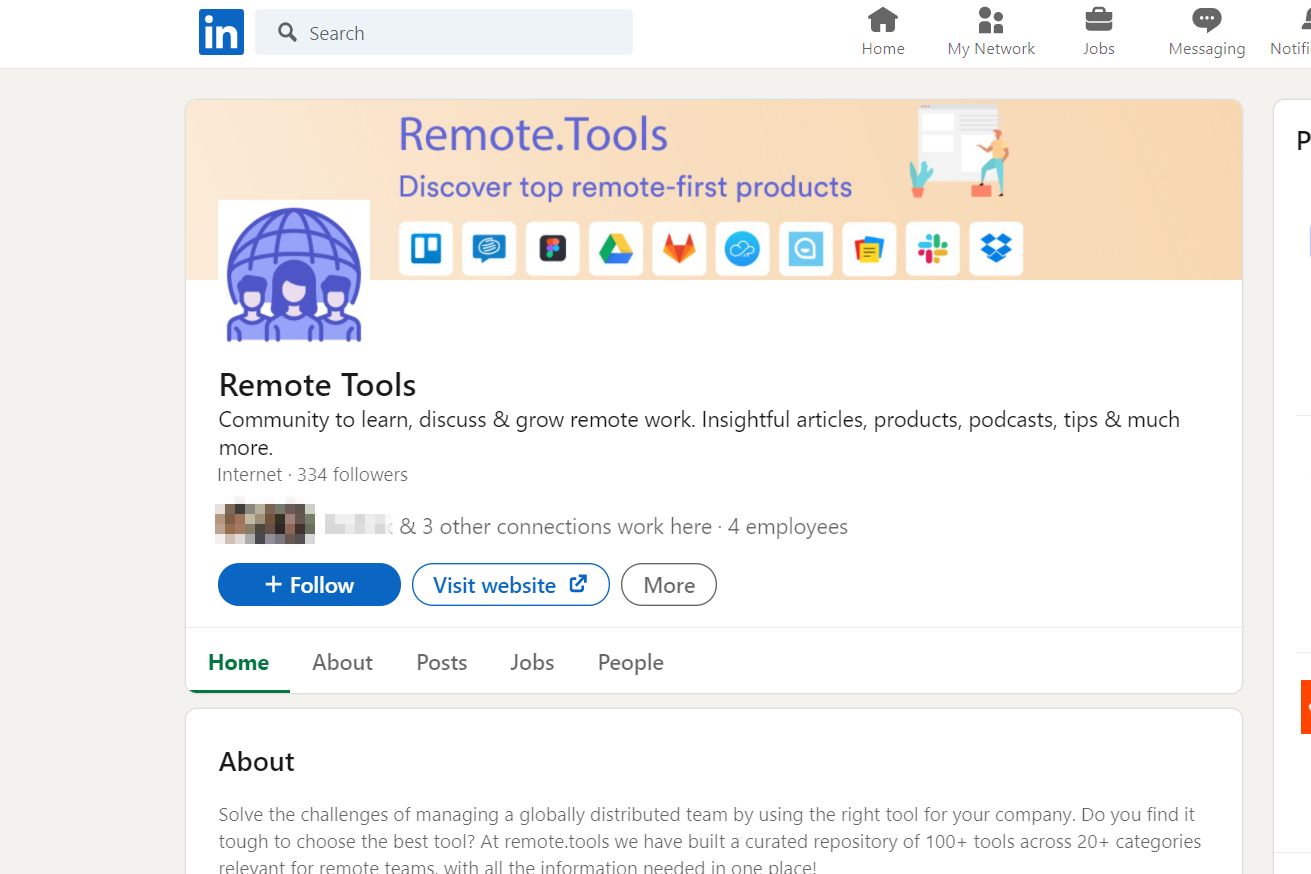Open My Network in the top bar
The image size is (1311, 874).
click(x=991, y=32)
